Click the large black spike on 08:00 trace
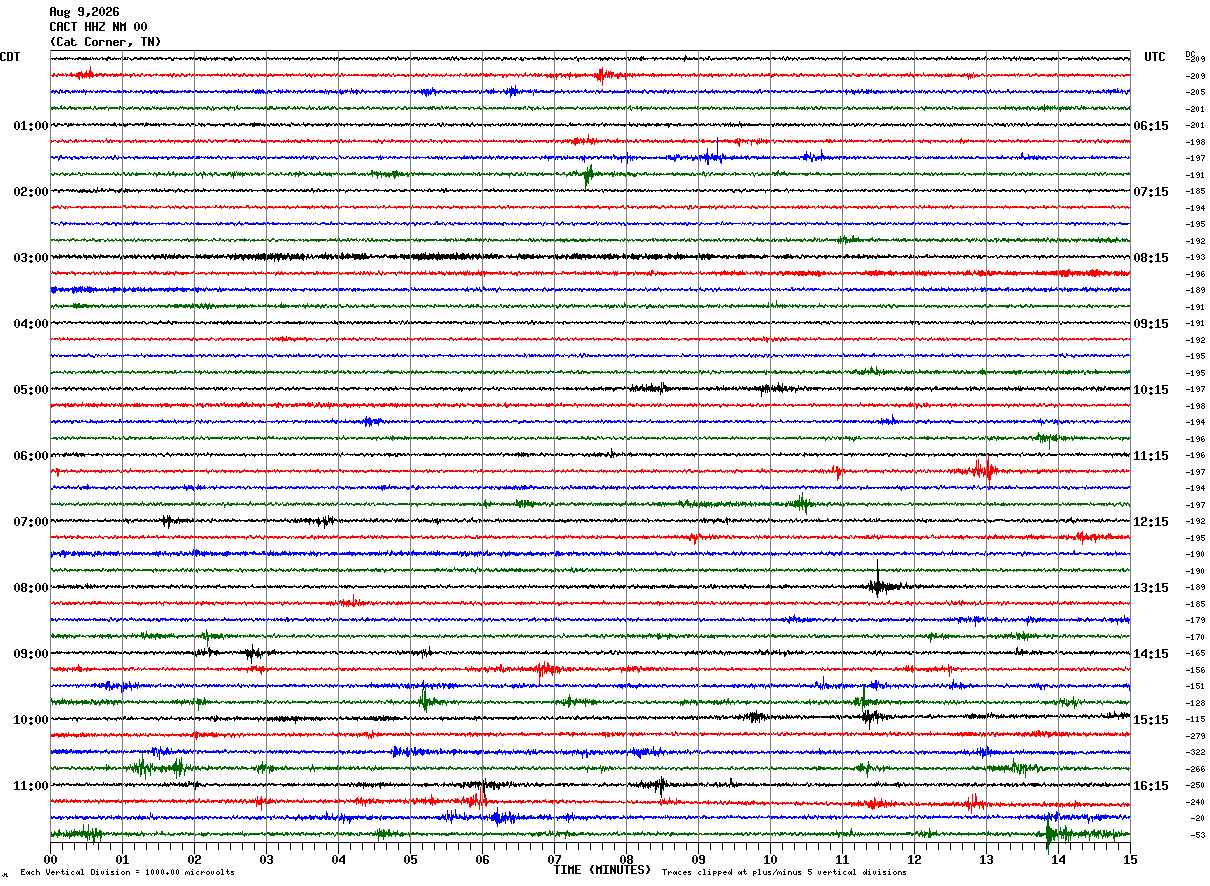 click(878, 580)
